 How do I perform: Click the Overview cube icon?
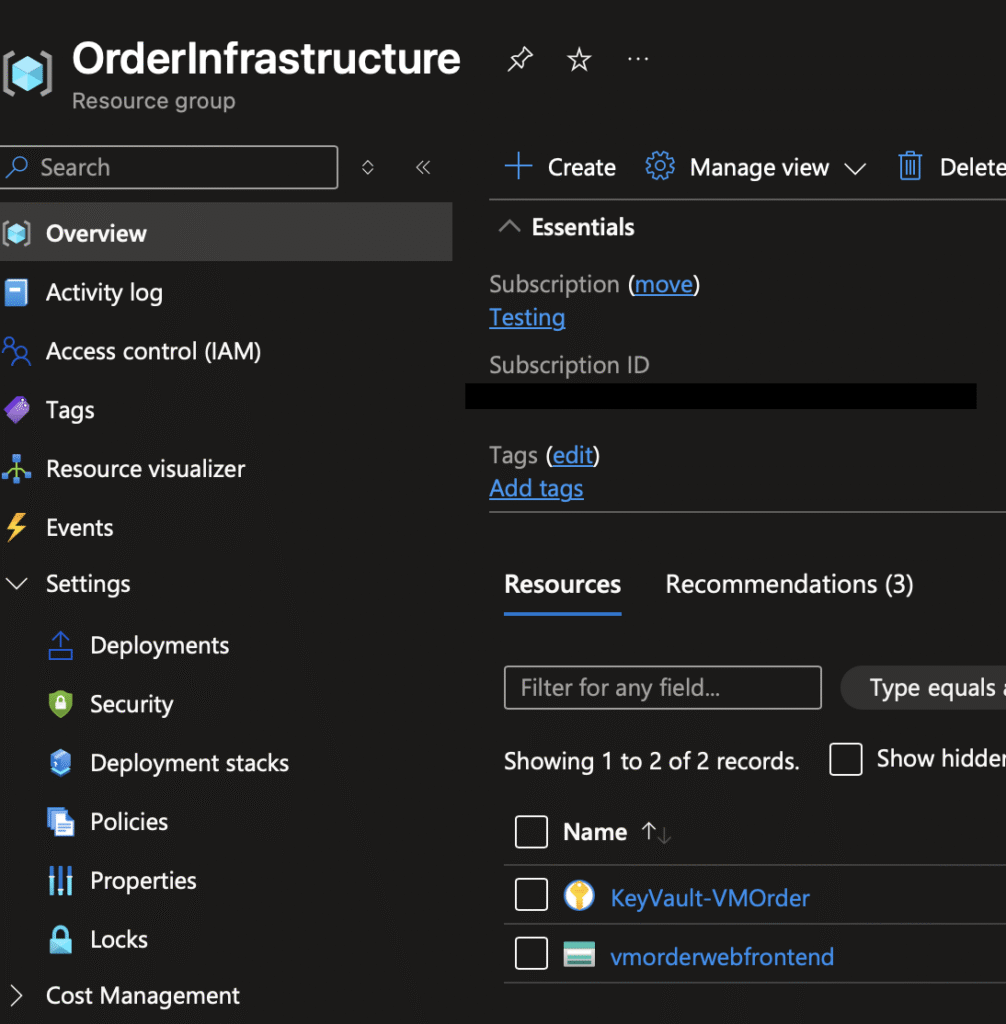16,233
